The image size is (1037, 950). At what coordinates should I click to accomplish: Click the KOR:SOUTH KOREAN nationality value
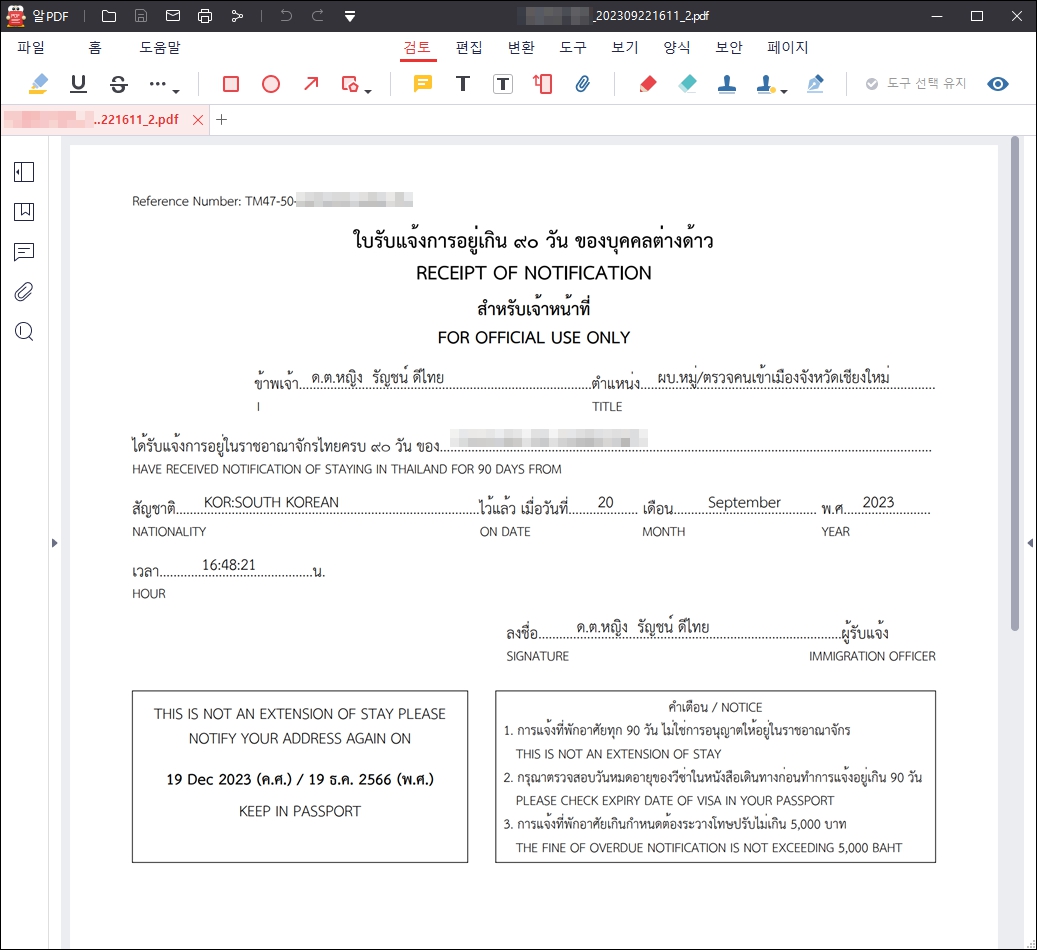pos(271,502)
